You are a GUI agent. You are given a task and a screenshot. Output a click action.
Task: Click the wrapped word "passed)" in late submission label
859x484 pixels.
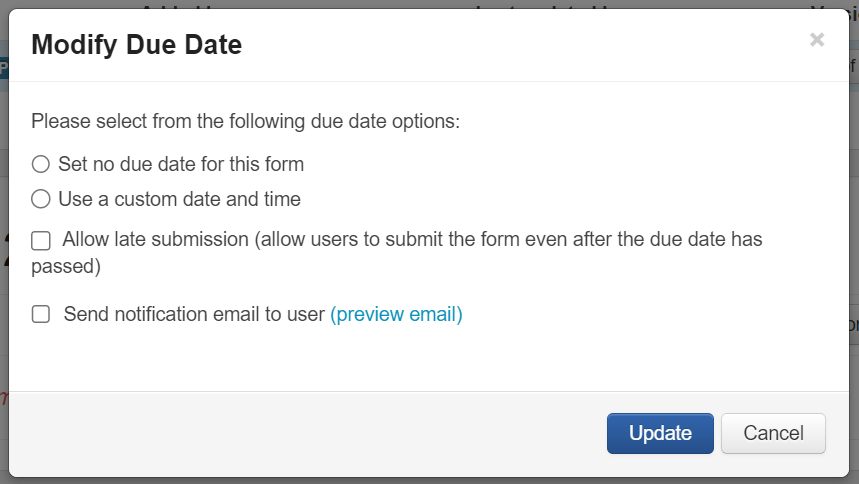pos(66,267)
